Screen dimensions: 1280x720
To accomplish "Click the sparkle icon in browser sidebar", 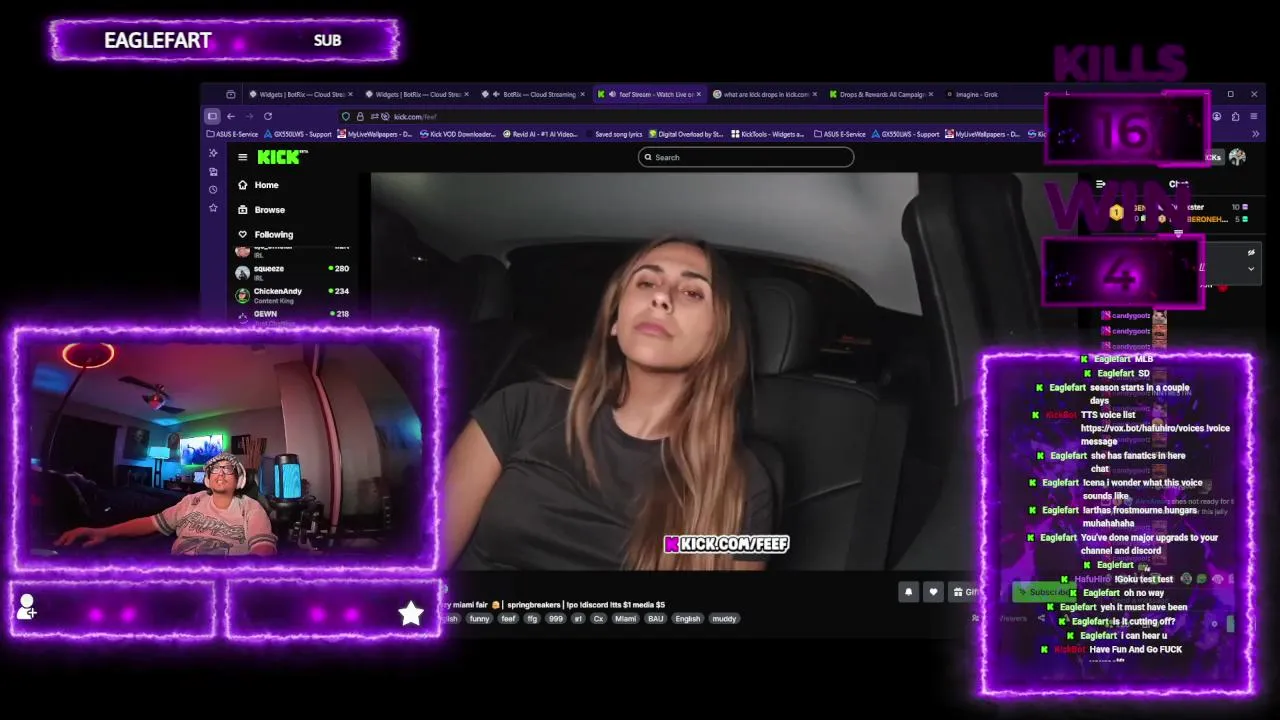I will point(213,153).
